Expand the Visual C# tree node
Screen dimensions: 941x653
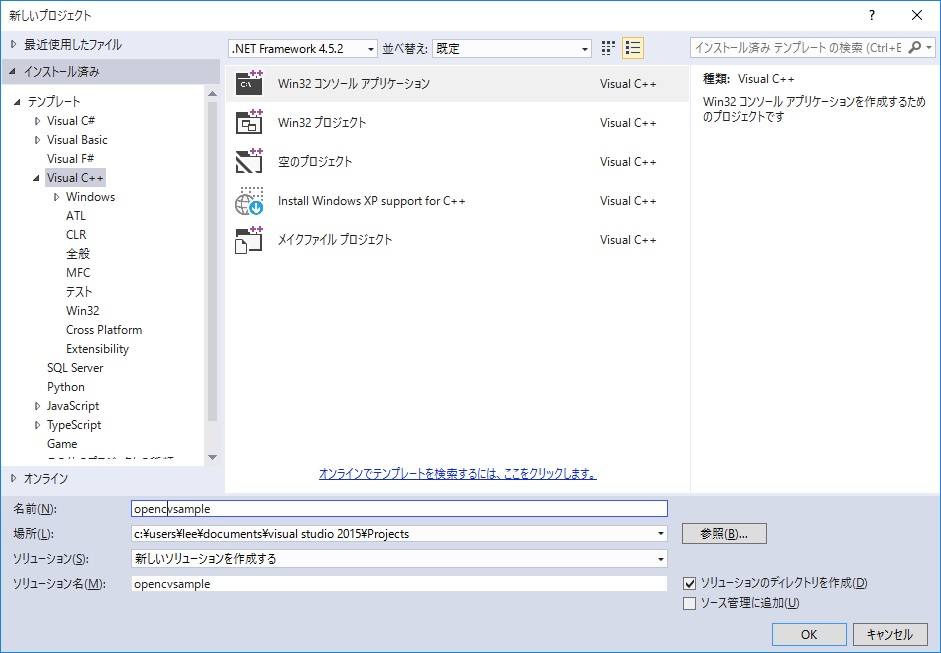pos(37,121)
